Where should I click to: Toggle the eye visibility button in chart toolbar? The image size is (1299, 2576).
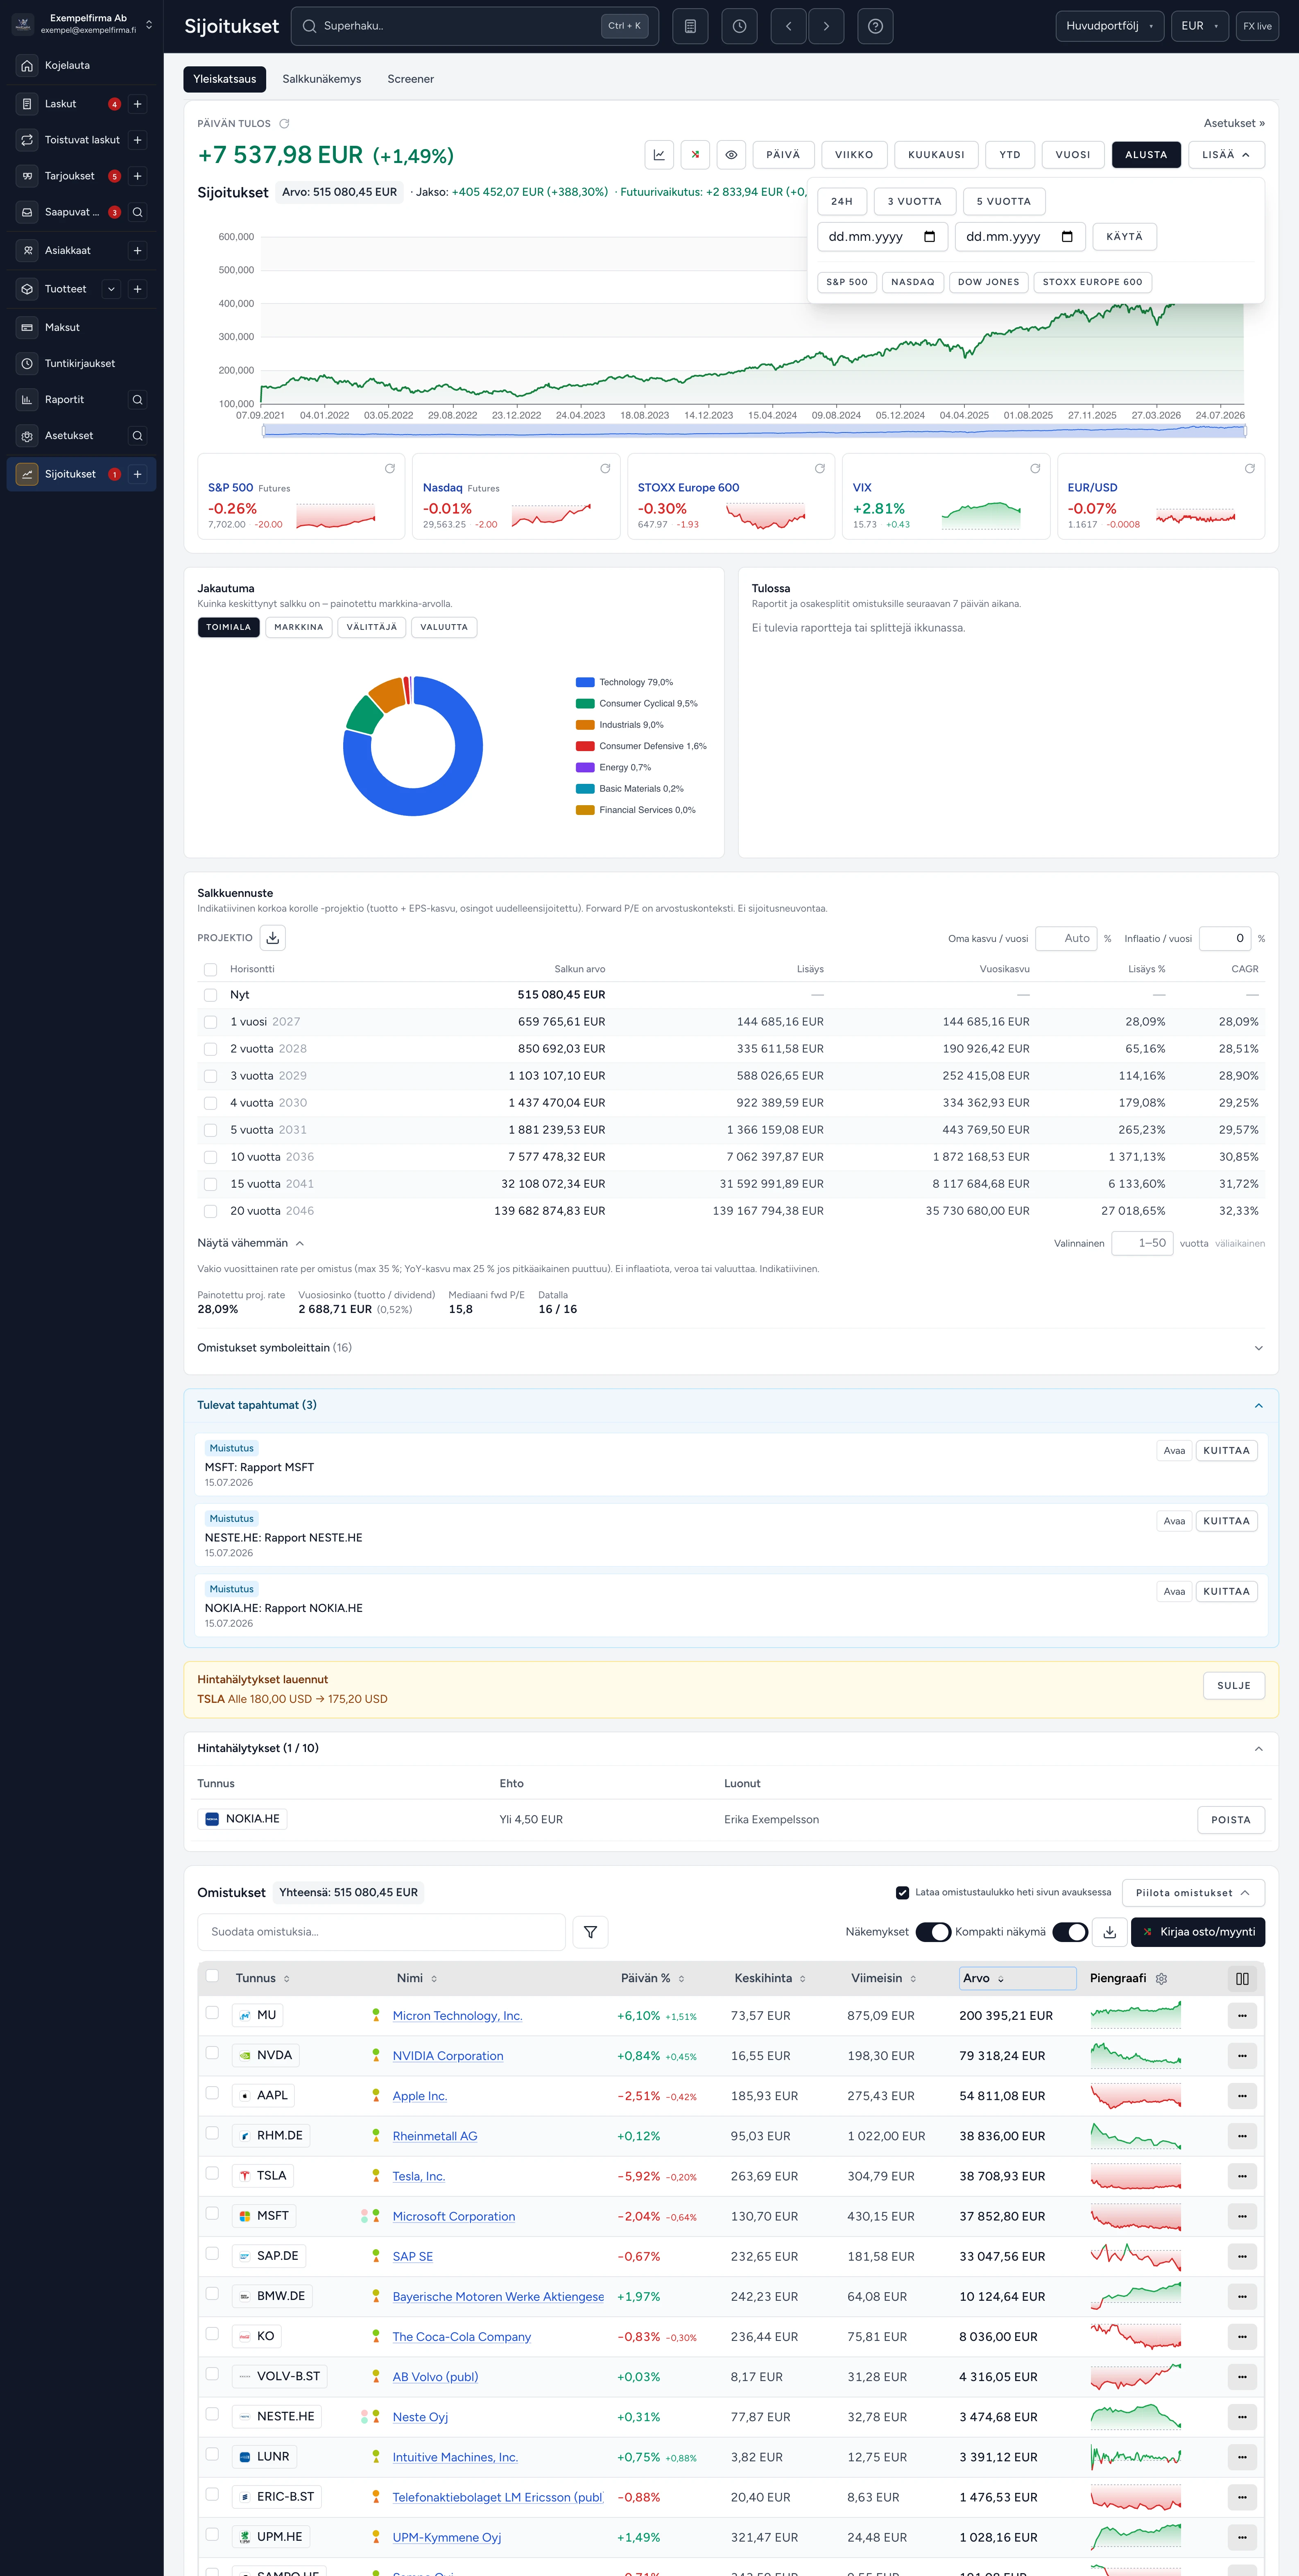(x=731, y=155)
